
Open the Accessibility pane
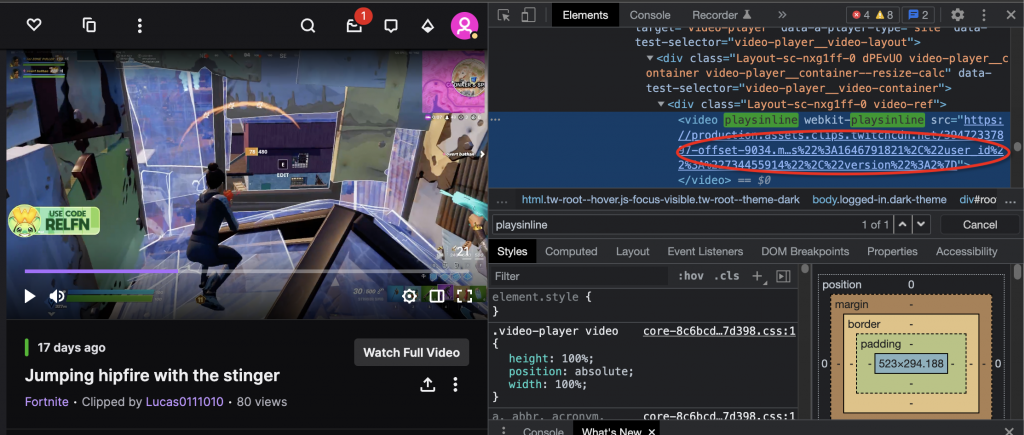(967, 251)
